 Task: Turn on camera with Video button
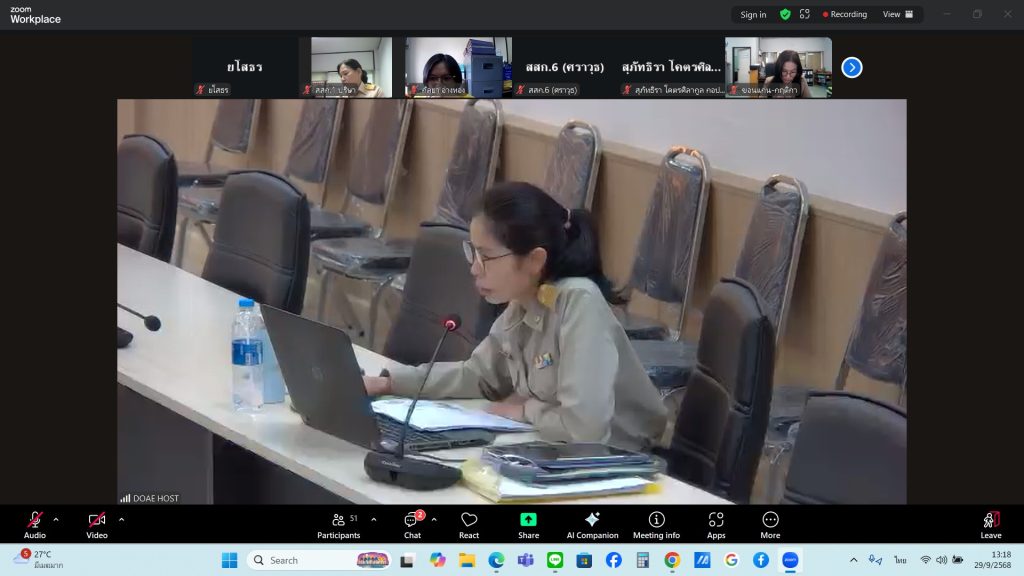(97, 524)
